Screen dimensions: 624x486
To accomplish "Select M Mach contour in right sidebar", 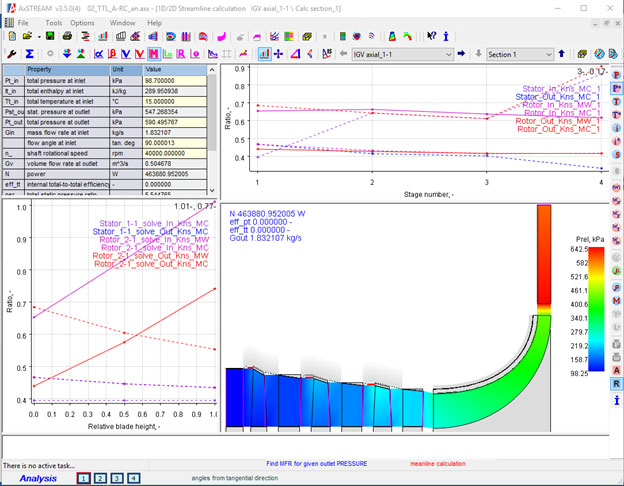I will 616,301.
